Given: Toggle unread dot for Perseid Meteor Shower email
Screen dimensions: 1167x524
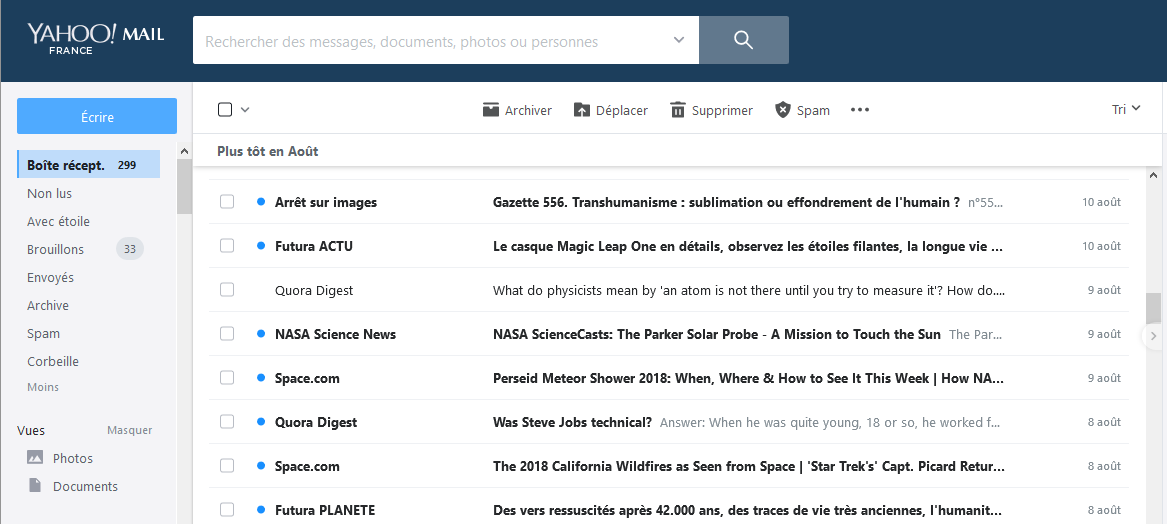Looking at the screenshot, I should [x=260, y=378].
